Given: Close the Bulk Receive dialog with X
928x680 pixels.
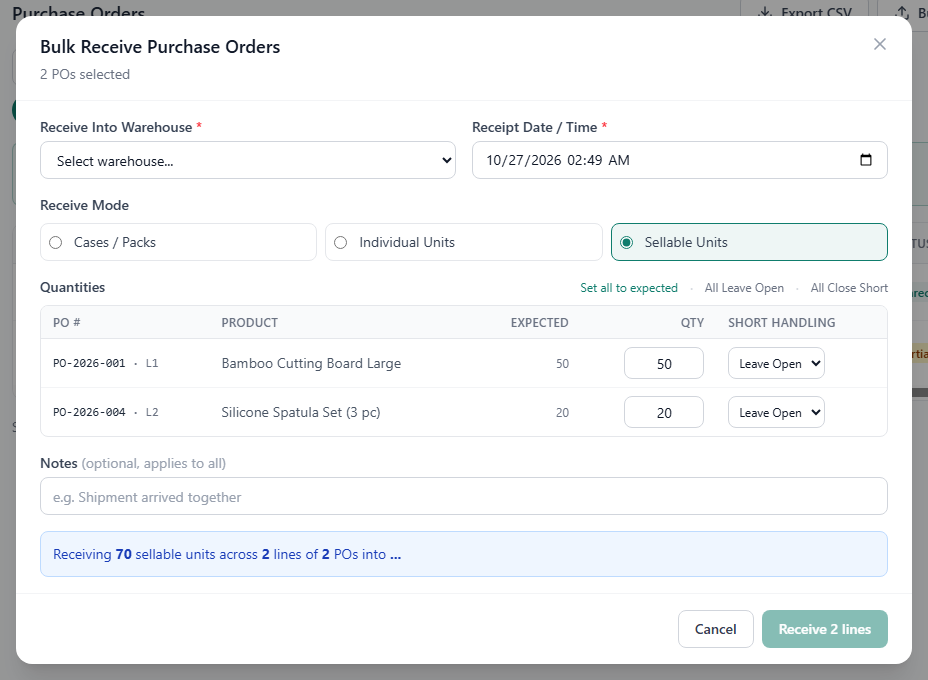Looking at the screenshot, I should point(879,44).
